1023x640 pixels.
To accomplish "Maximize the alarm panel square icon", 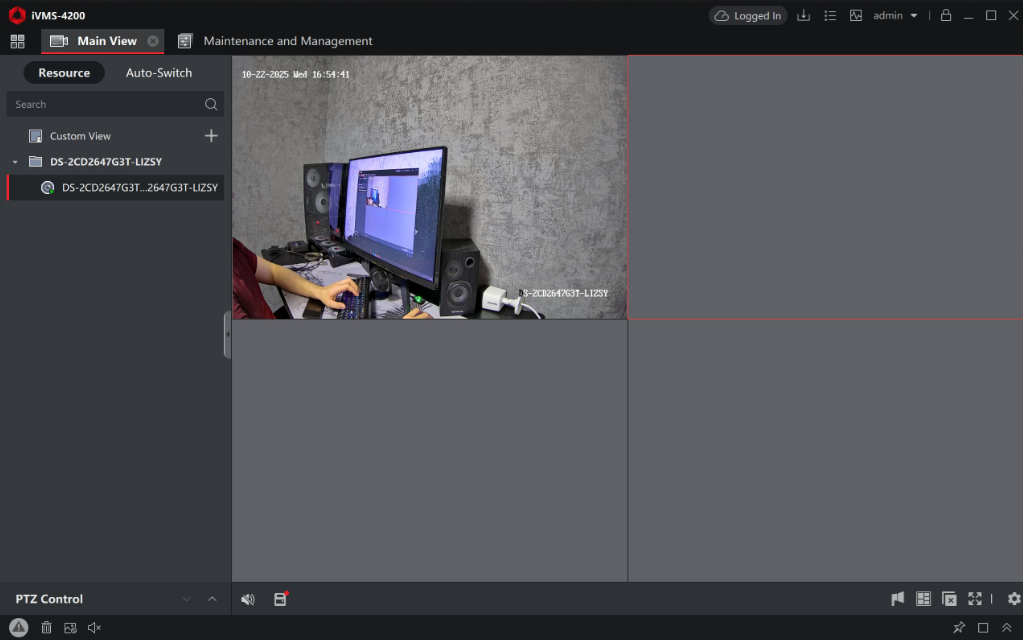I will (x=983, y=628).
